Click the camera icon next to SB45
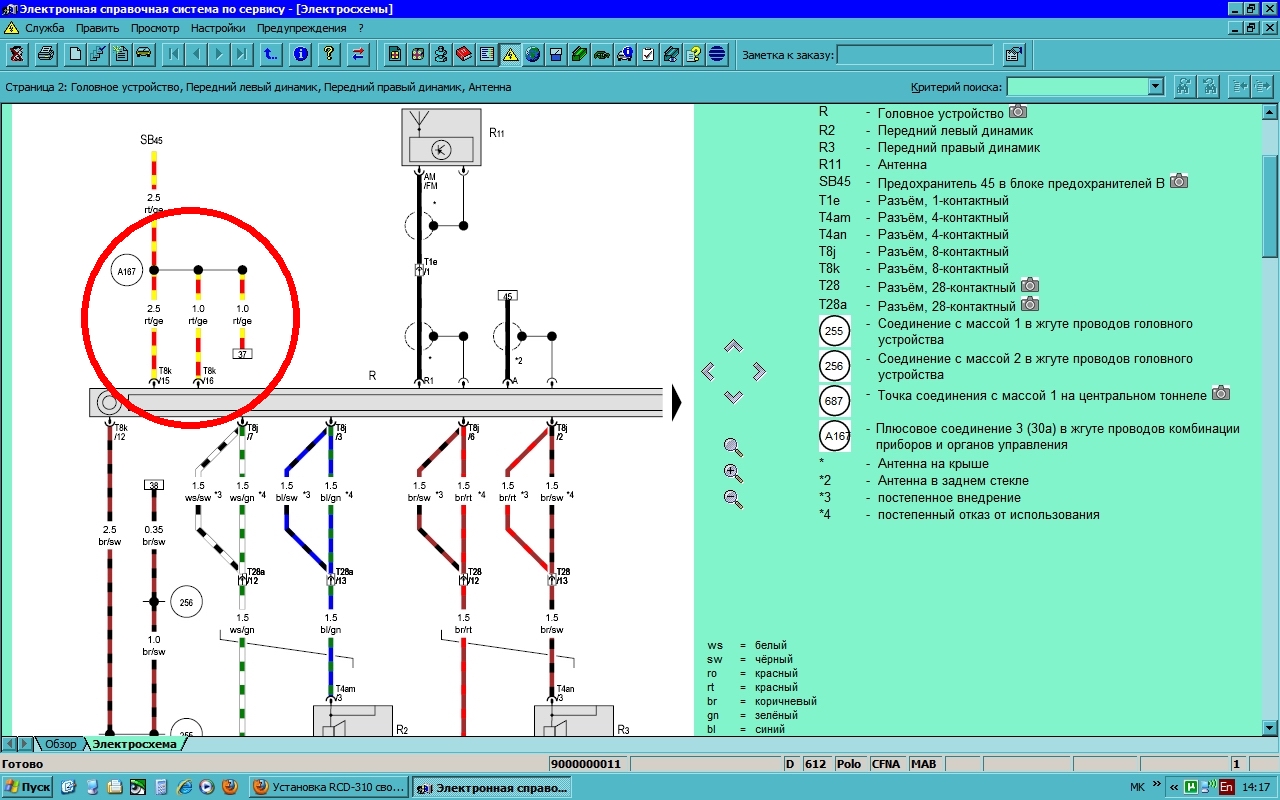1280x800 pixels. coord(1179,181)
